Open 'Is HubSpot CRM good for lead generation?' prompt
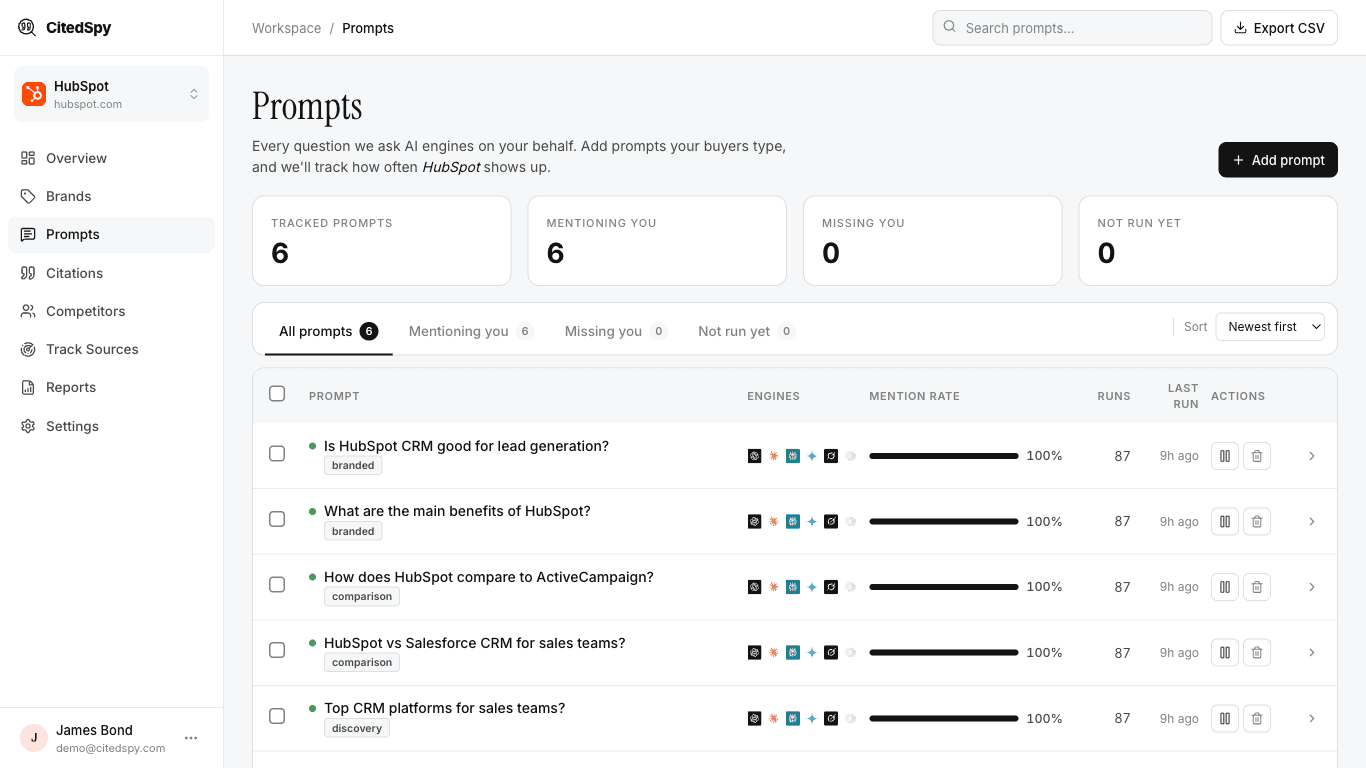This screenshot has height=768, width=1366. pyautogui.click(x=466, y=446)
